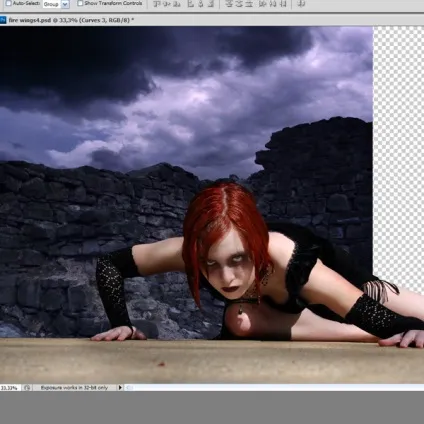Click the 33.33% zoom level field

click(x=10, y=388)
